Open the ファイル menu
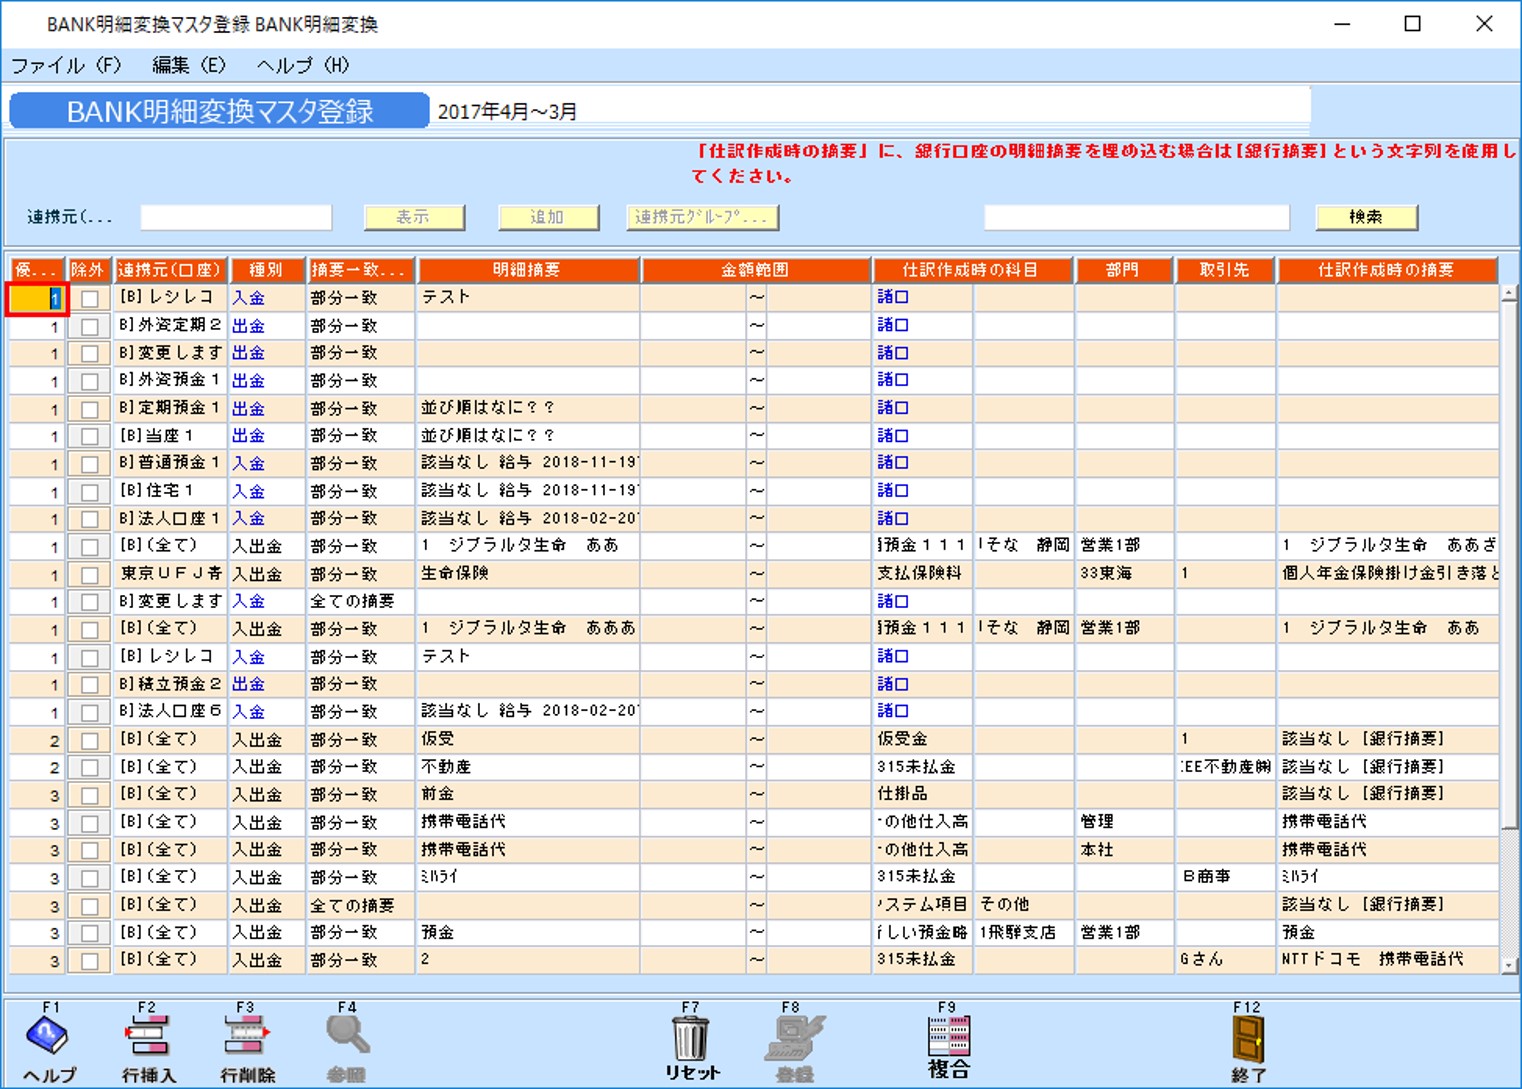The image size is (1522, 1089). coord(65,65)
